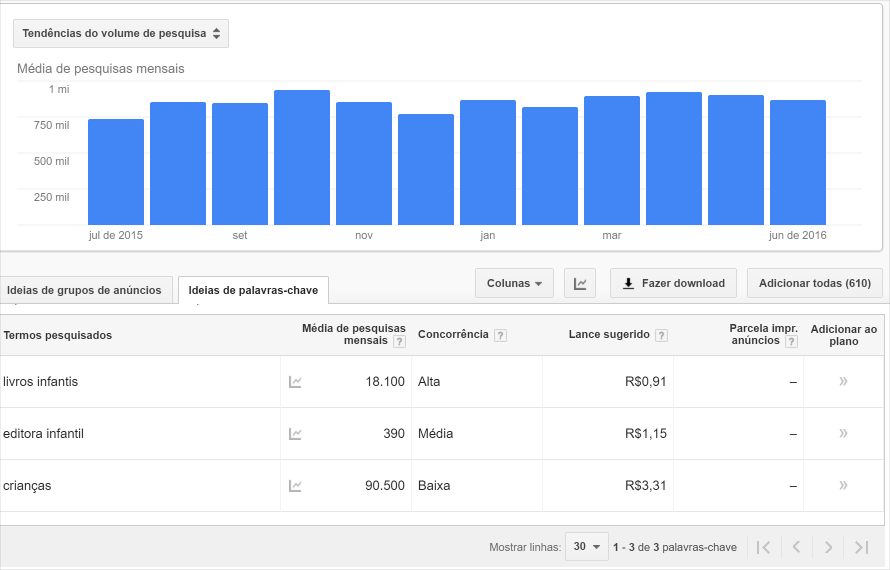The height and width of the screenshot is (570, 890).
Task: Click the 'livros infantis' keyword
Action: [x=40, y=382]
